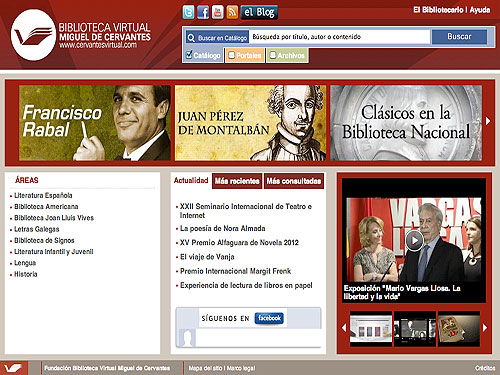
Task: Show previous video thumbnails with left arrow
Action: pos(344,328)
